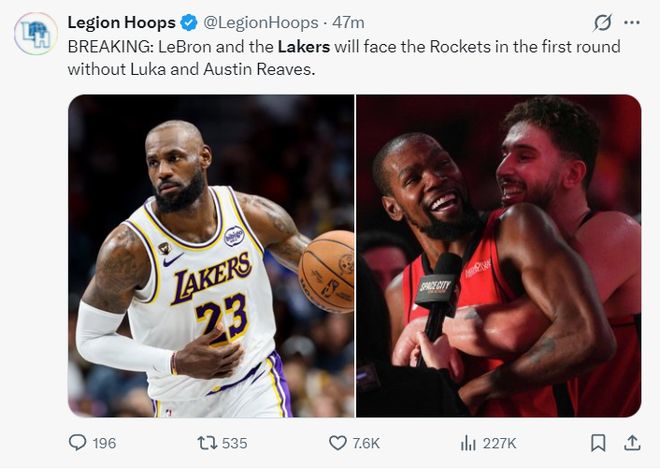Image resolution: width=660 pixels, height=468 pixels.
Task: Click the 7.6K likes count
Action: tap(366, 442)
